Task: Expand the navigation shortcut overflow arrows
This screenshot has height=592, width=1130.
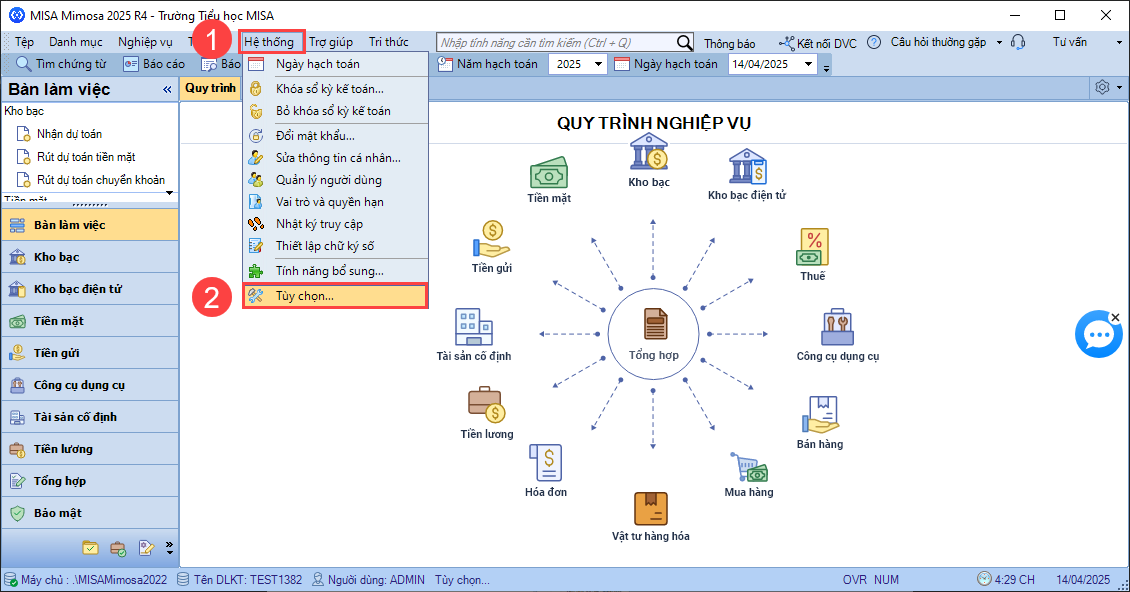Action: point(169,548)
